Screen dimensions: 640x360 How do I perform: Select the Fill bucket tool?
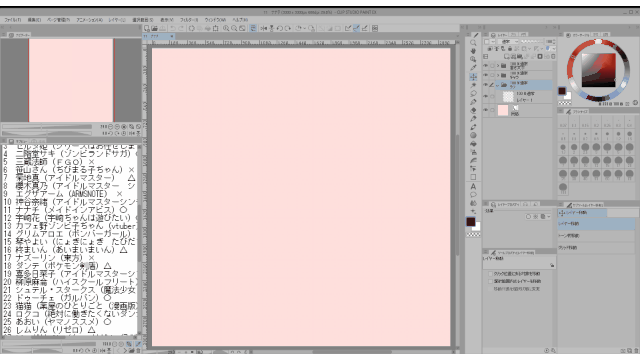(473, 144)
